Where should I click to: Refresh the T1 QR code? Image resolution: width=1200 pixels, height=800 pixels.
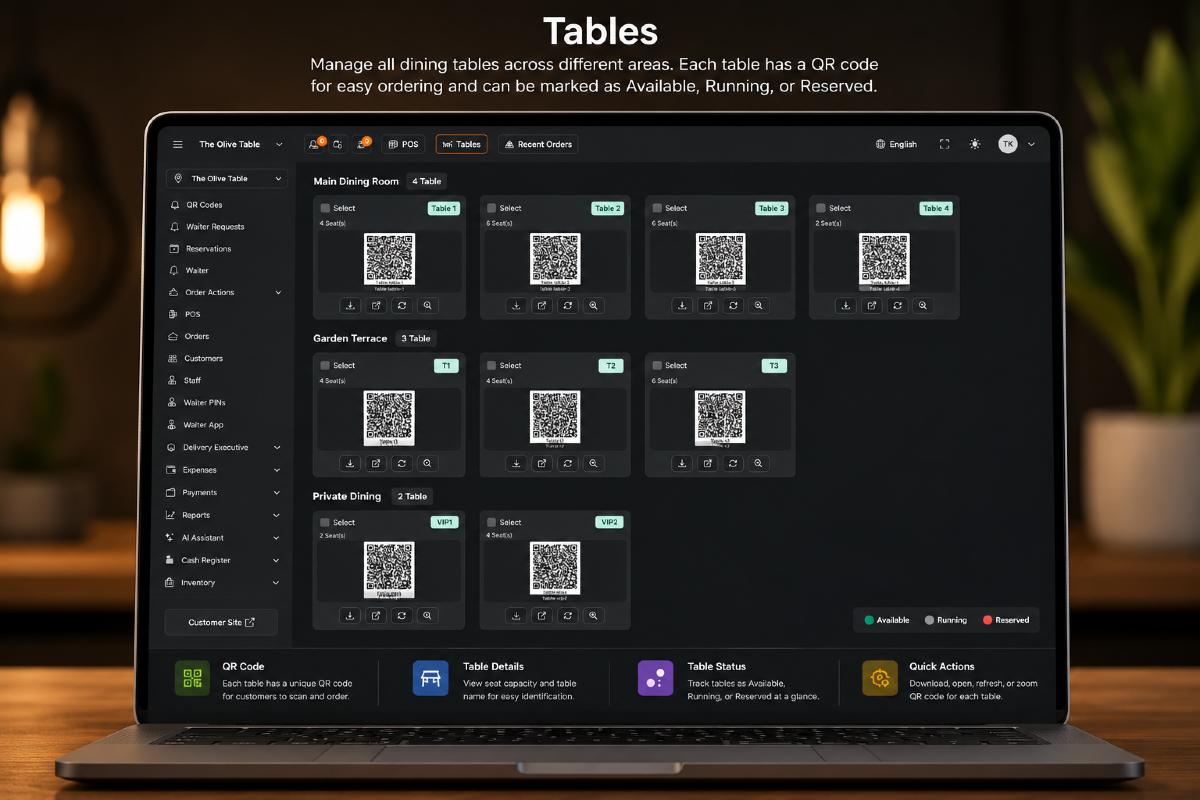point(402,463)
